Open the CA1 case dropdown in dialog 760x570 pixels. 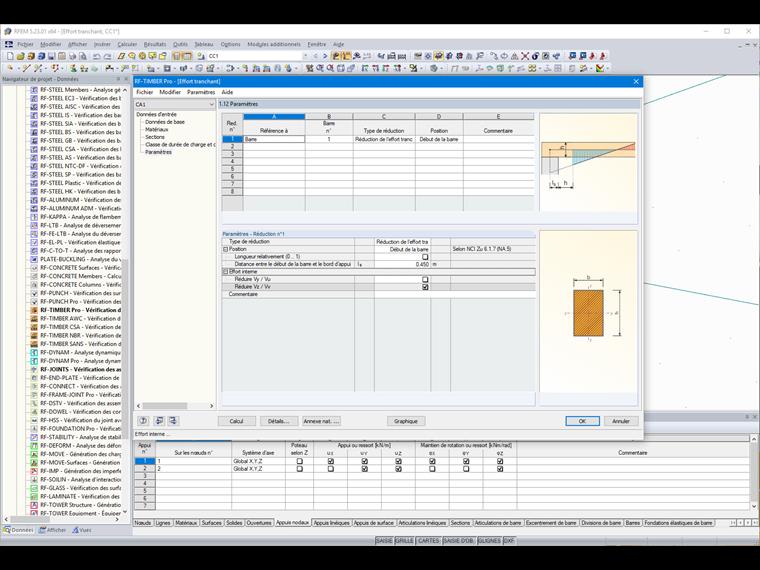coord(211,105)
